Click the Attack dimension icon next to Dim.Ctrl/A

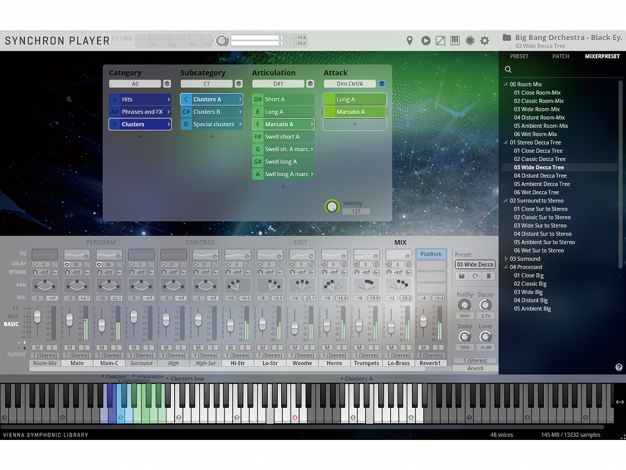(382, 84)
